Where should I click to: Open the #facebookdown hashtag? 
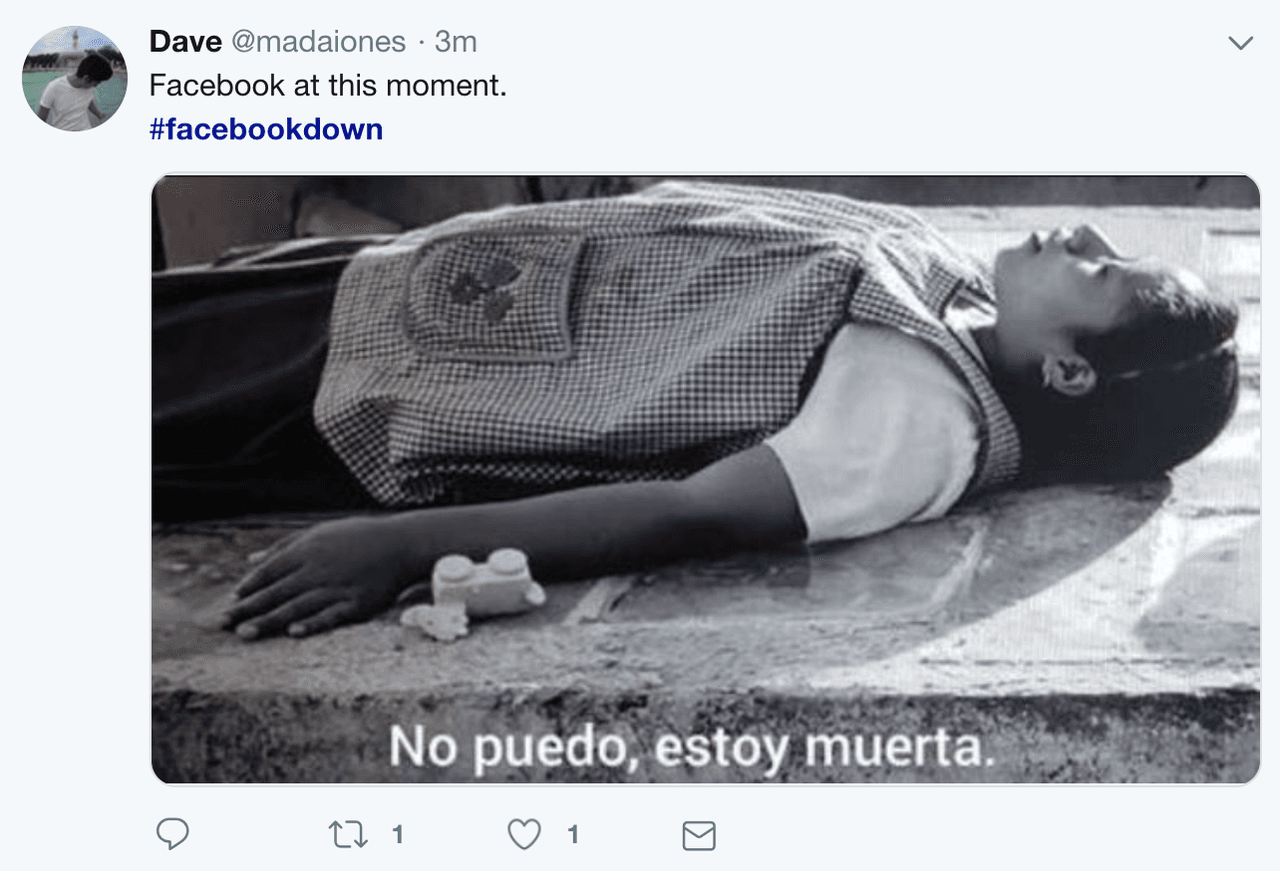(266, 129)
